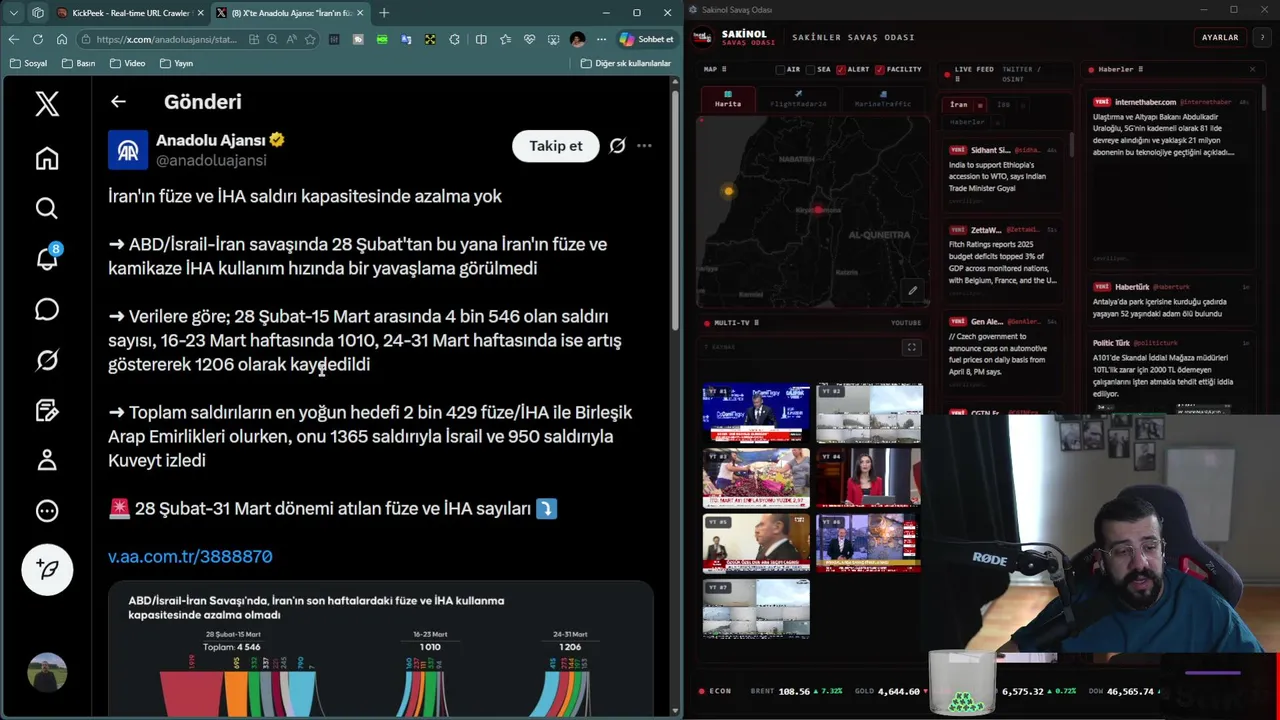Click help question mark in Sakinol
This screenshot has height=720, width=1280.
[1261, 37]
